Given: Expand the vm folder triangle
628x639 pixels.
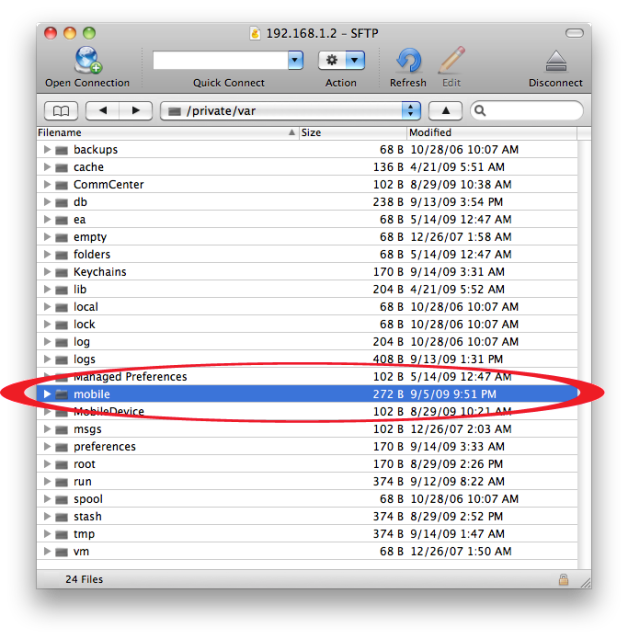Looking at the screenshot, I should pos(47,551).
